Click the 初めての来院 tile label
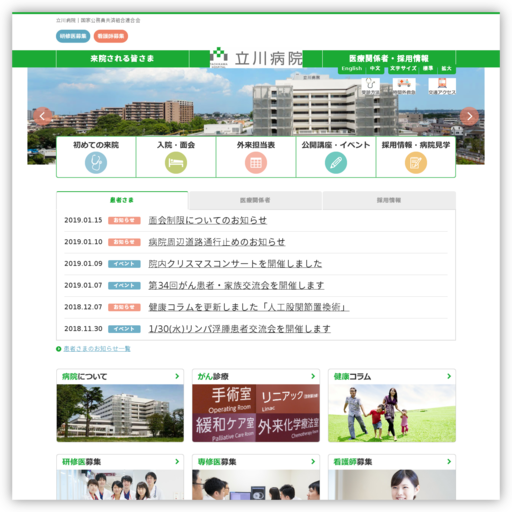 (96, 145)
